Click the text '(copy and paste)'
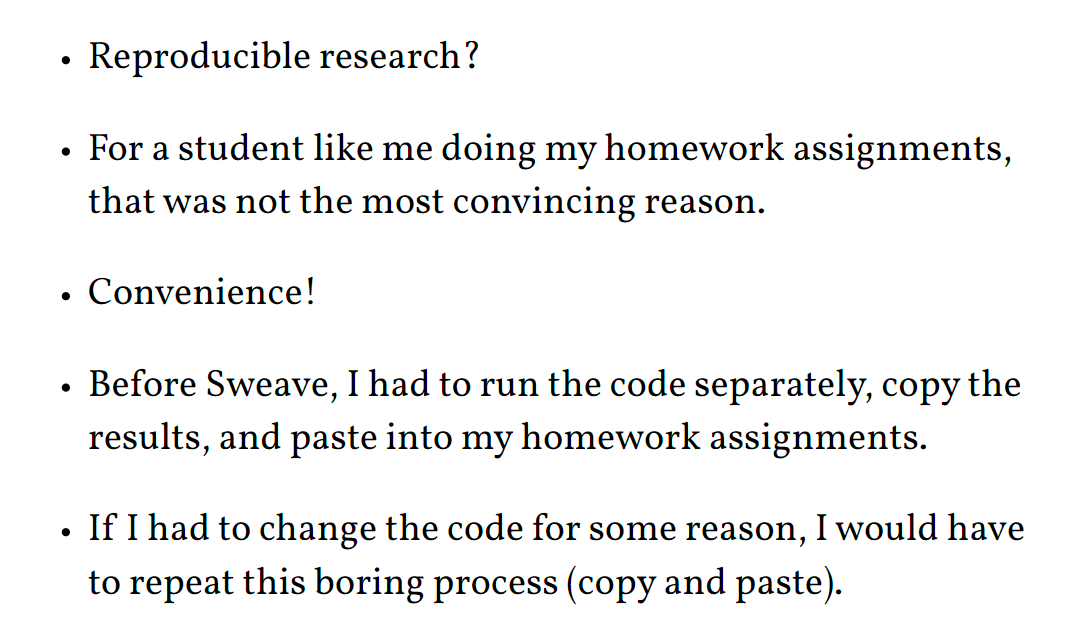 (703, 582)
